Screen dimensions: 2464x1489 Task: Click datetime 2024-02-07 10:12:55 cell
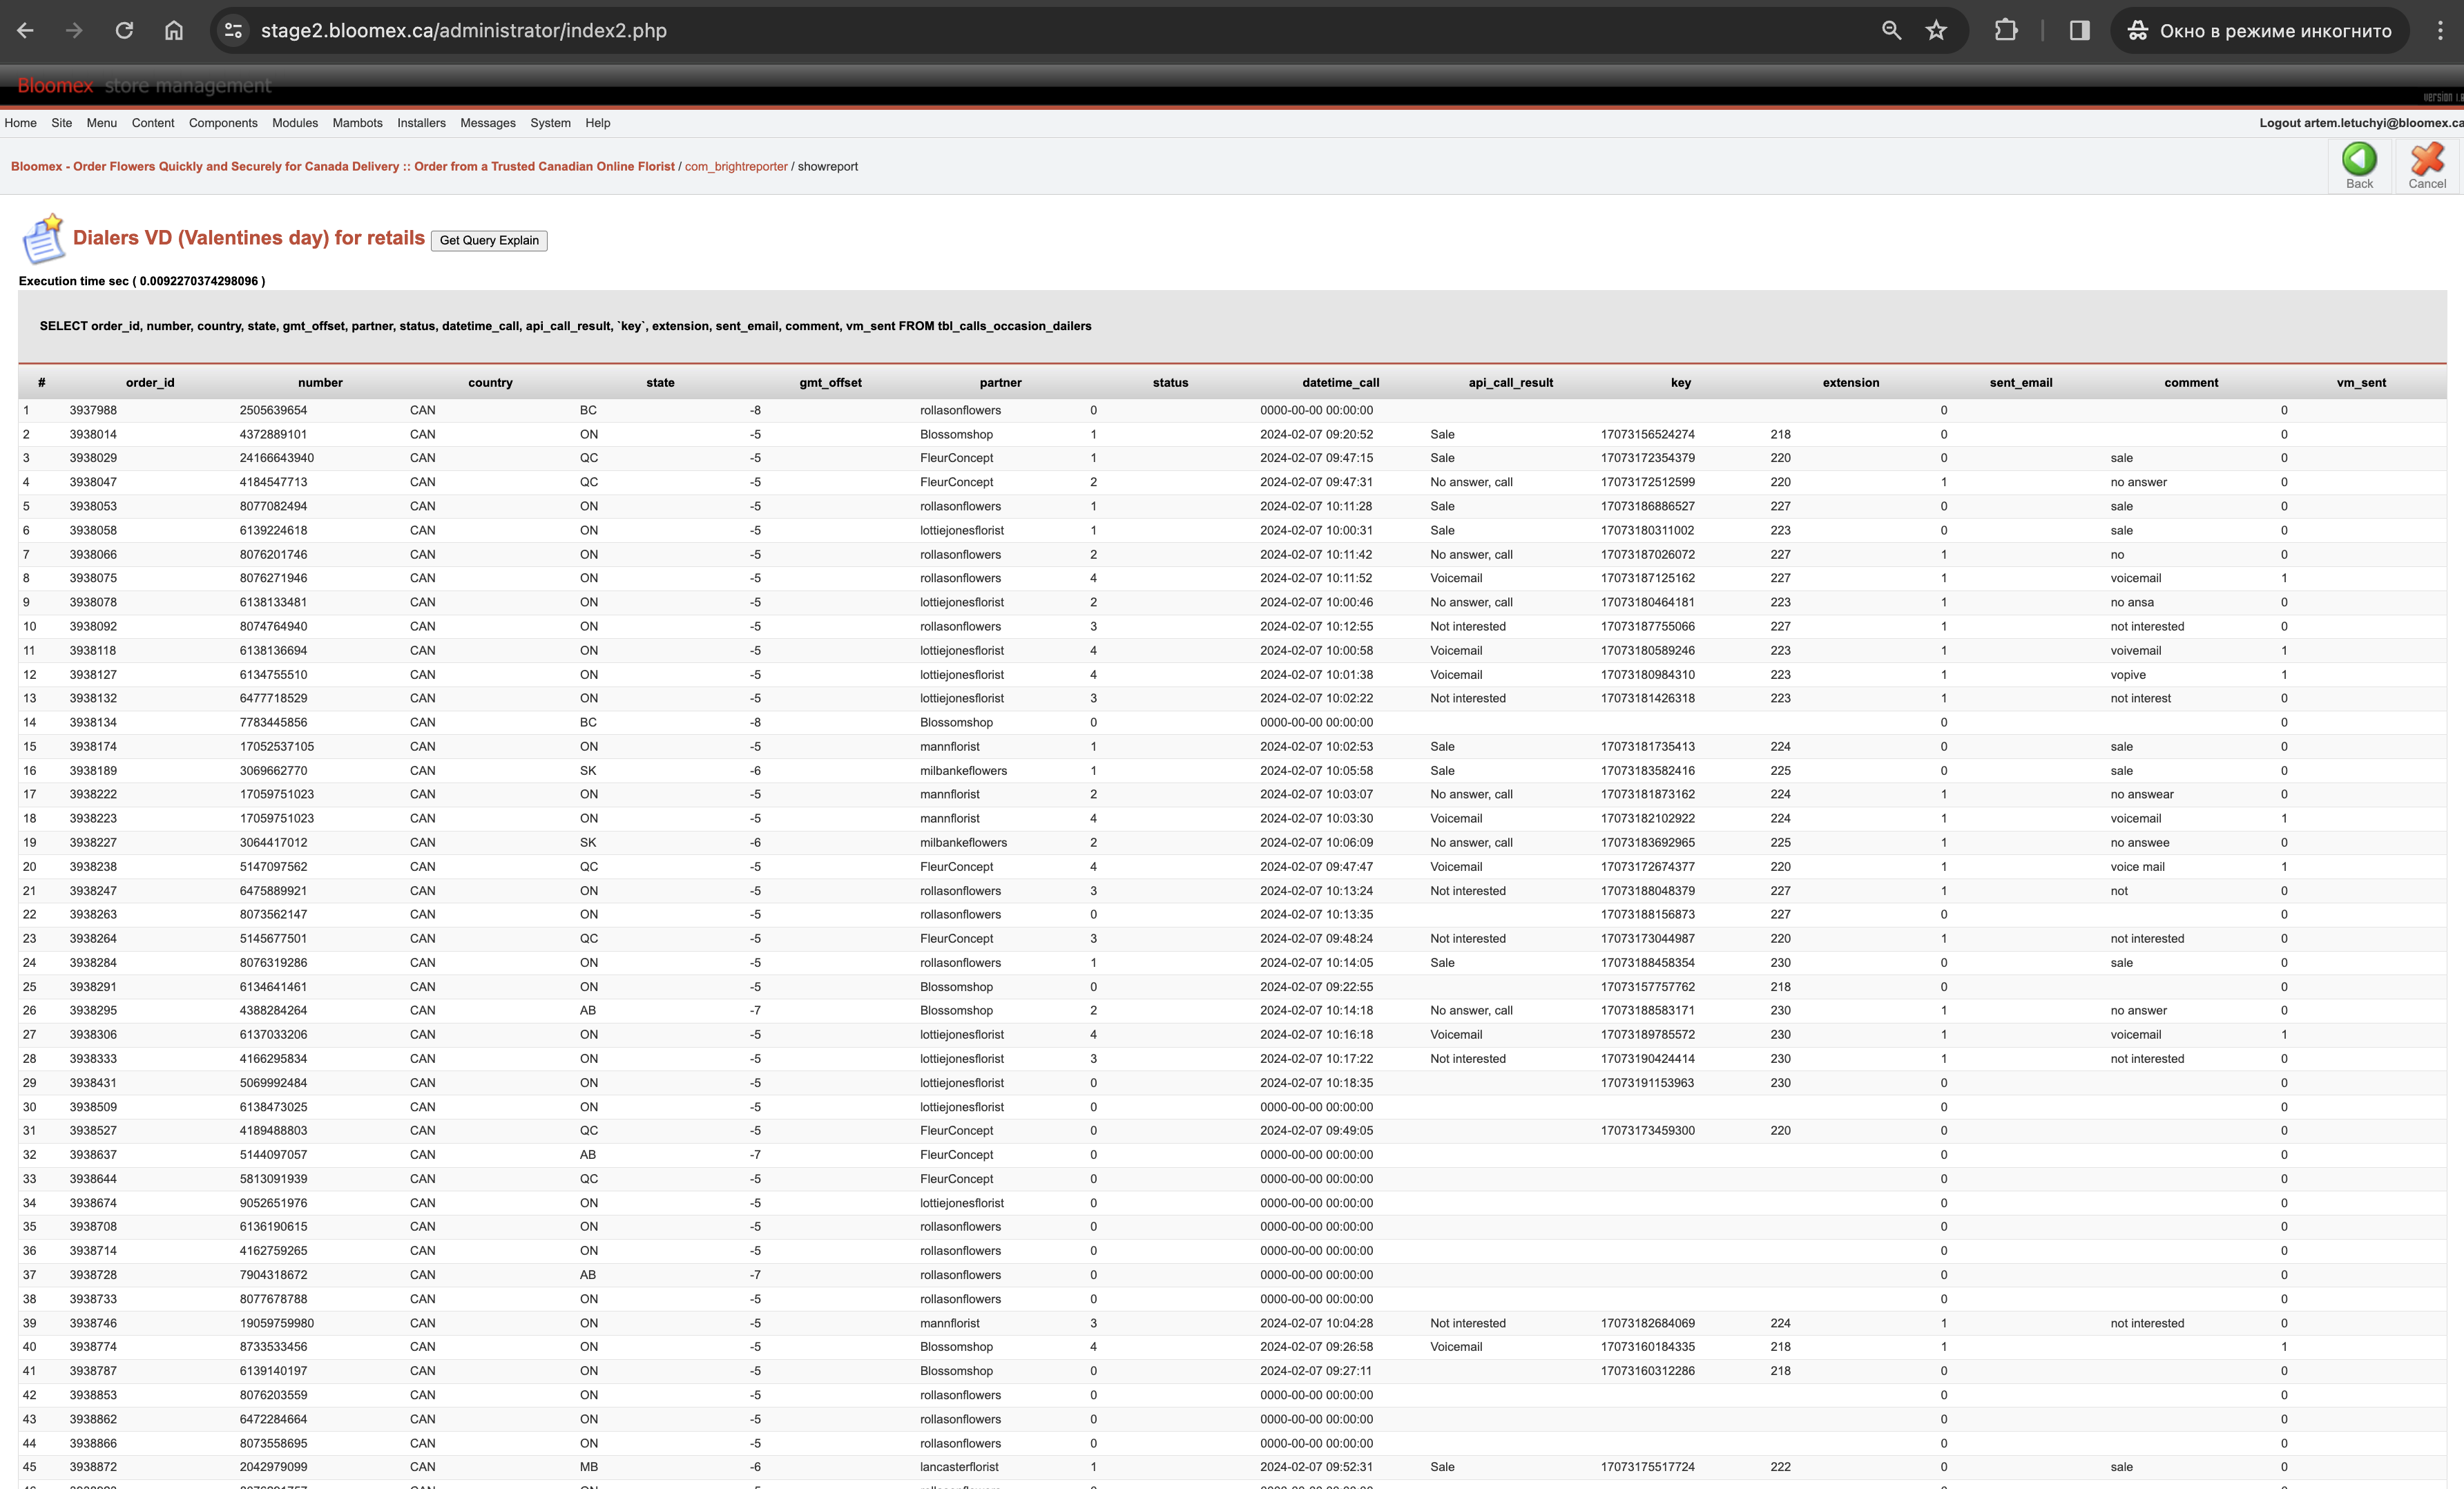(x=1316, y=626)
